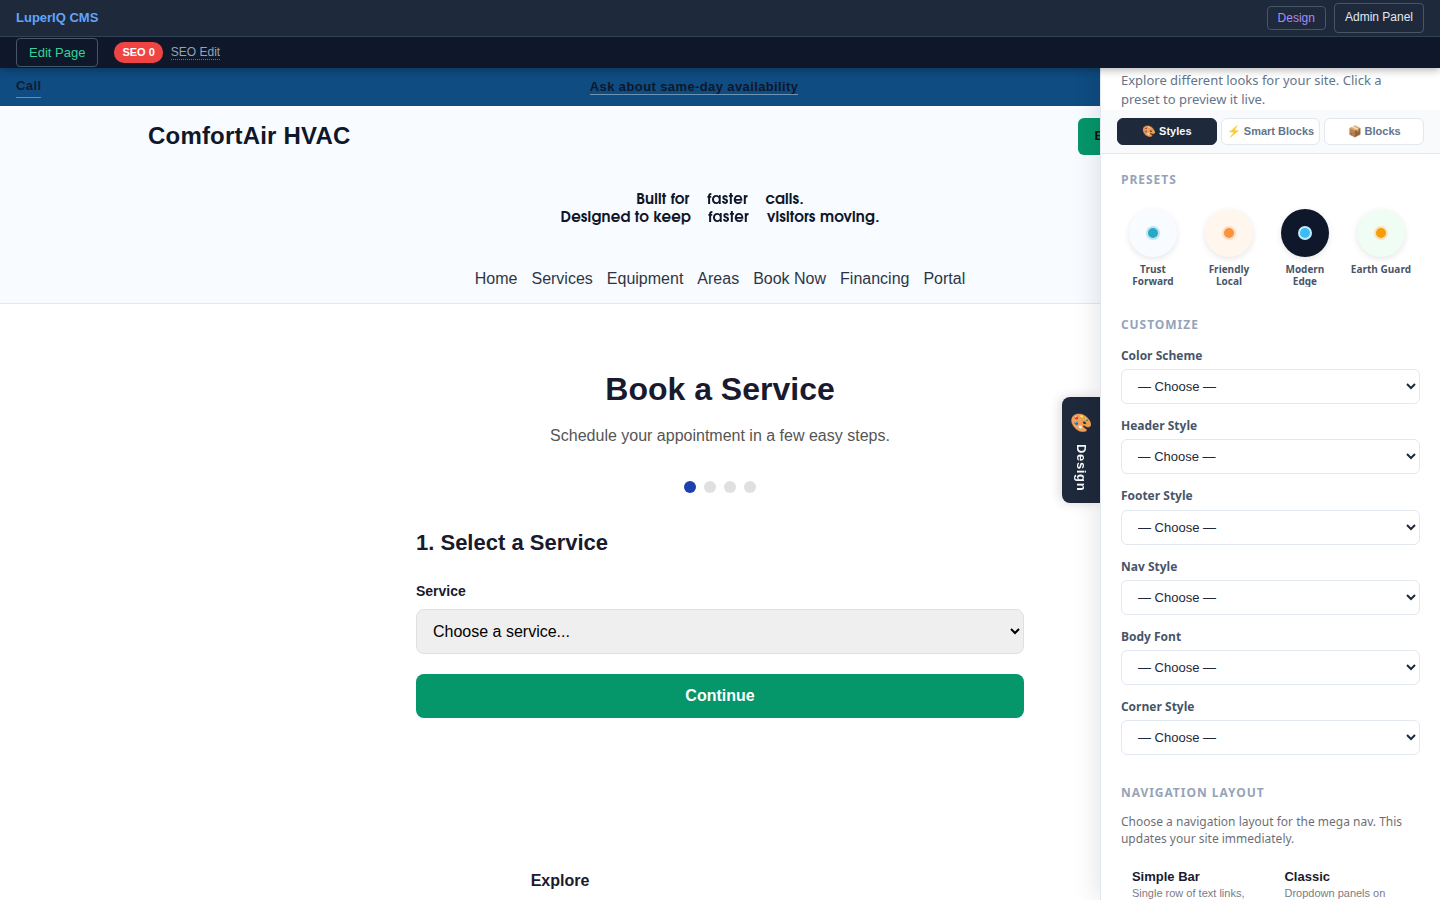Open the Corner Style dropdown
This screenshot has height=900, width=1440.
1270,737
